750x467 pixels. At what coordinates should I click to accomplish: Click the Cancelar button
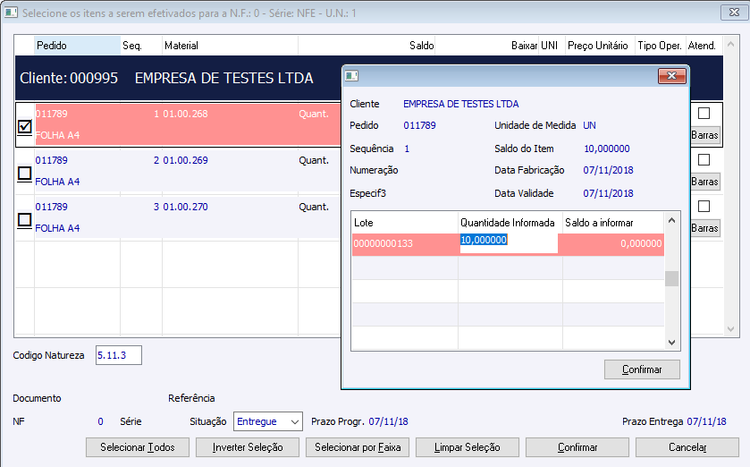[687, 447]
